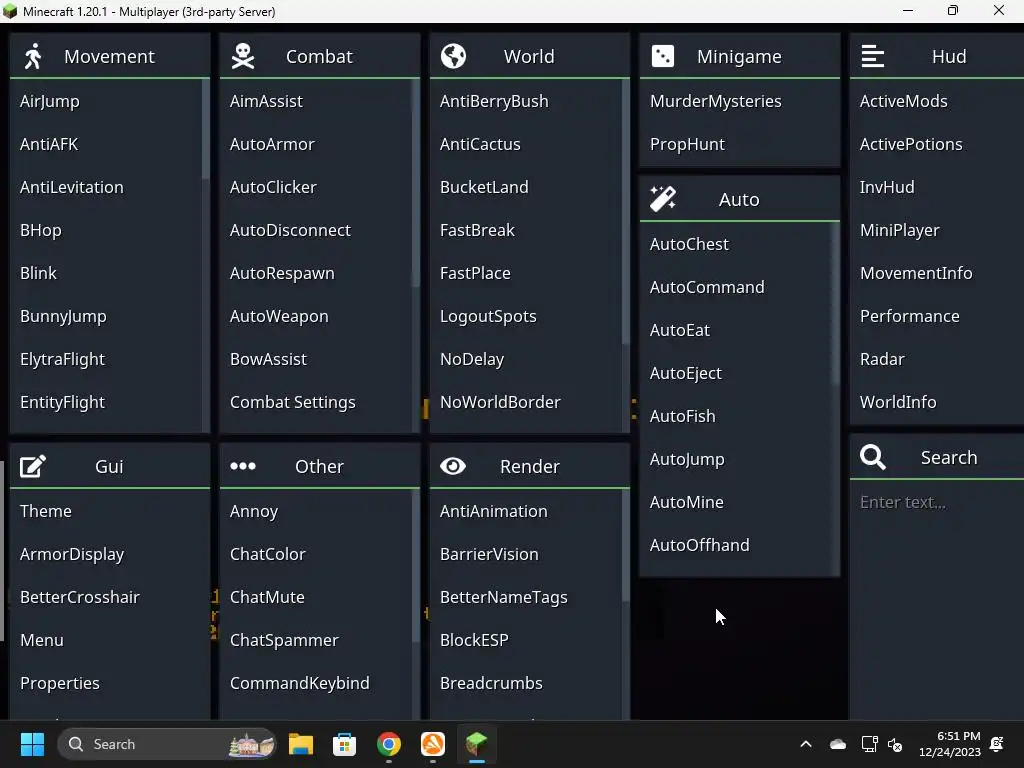1024x768 pixels.
Task: Open Combat Settings entry
Action: (316, 402)
